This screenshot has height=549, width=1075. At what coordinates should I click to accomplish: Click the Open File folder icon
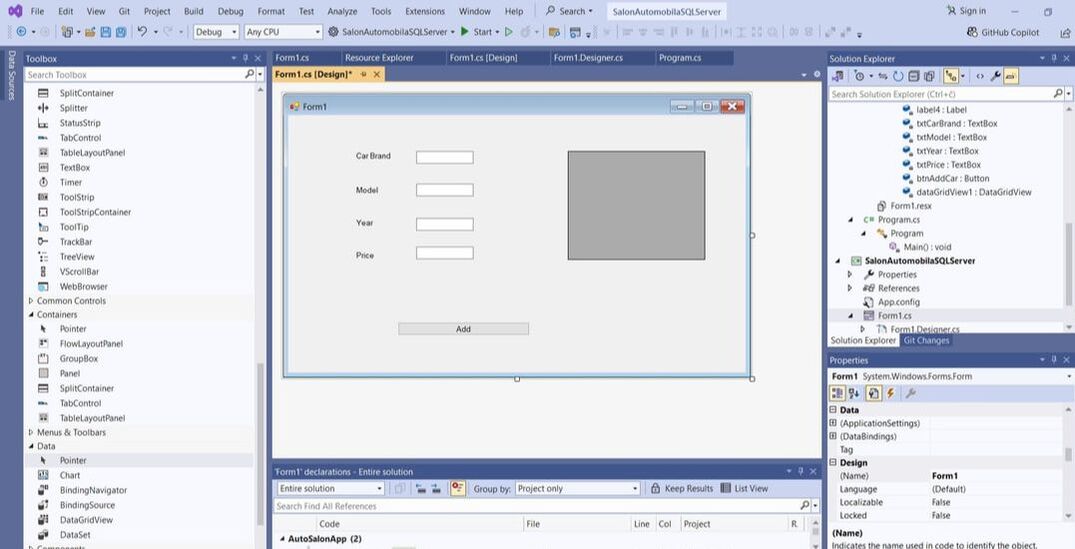tap(90, 32)
